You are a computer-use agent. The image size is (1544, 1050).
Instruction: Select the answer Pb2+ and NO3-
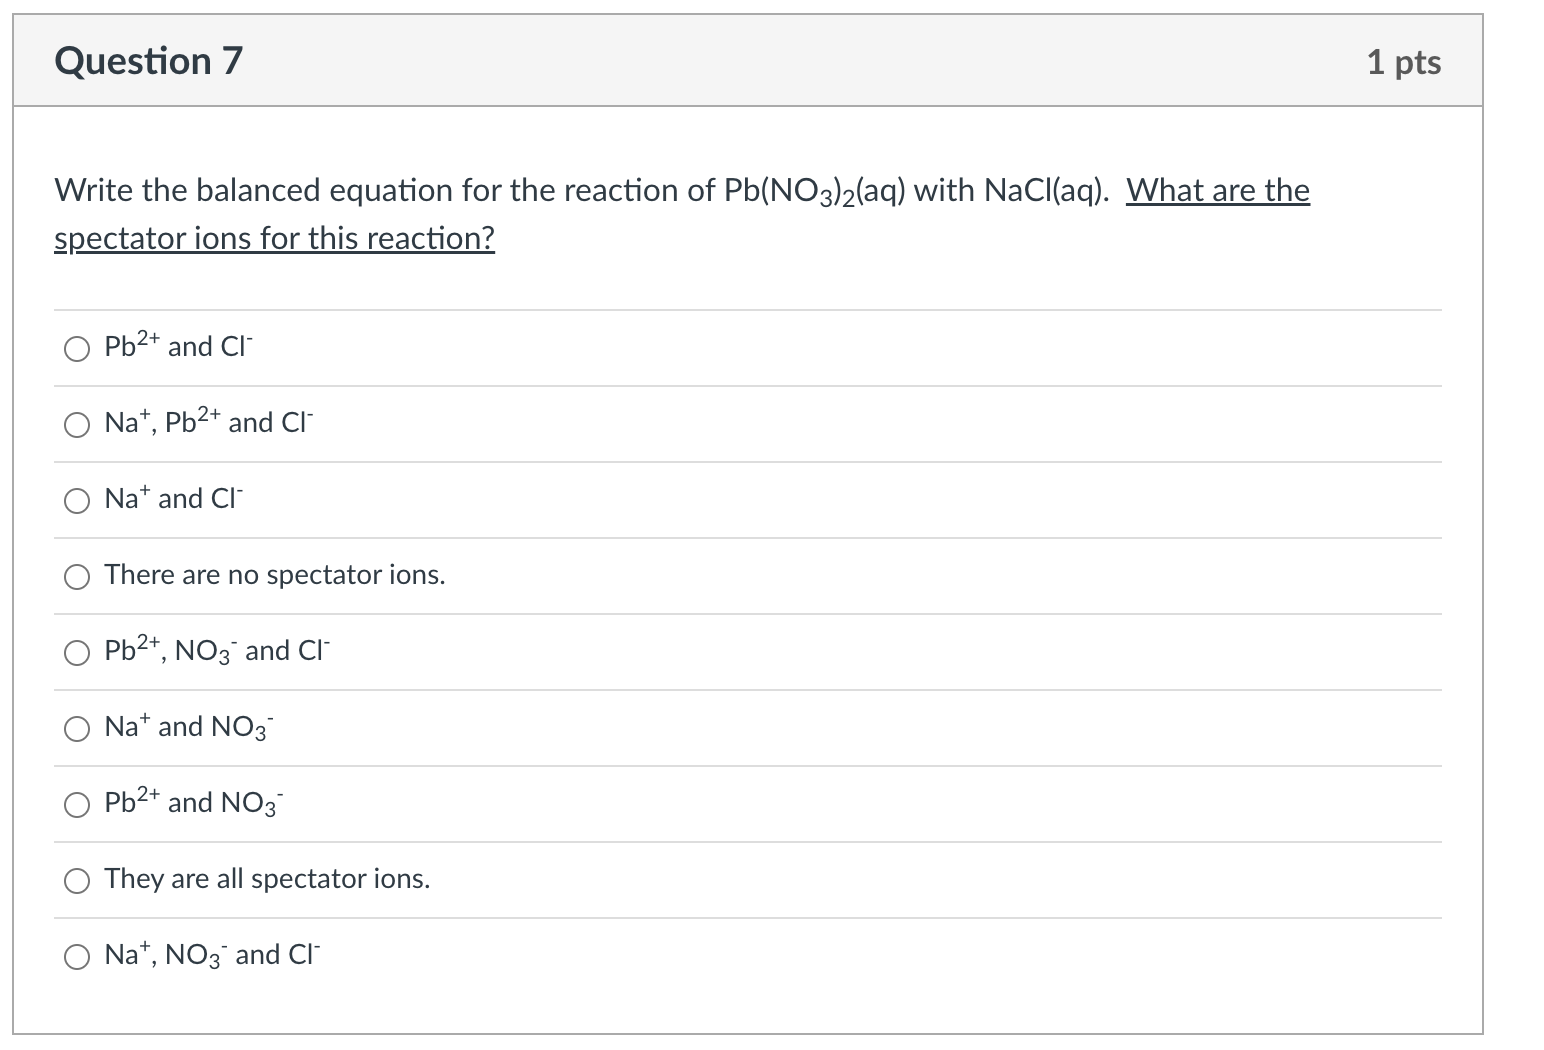[x=190, y=802]
